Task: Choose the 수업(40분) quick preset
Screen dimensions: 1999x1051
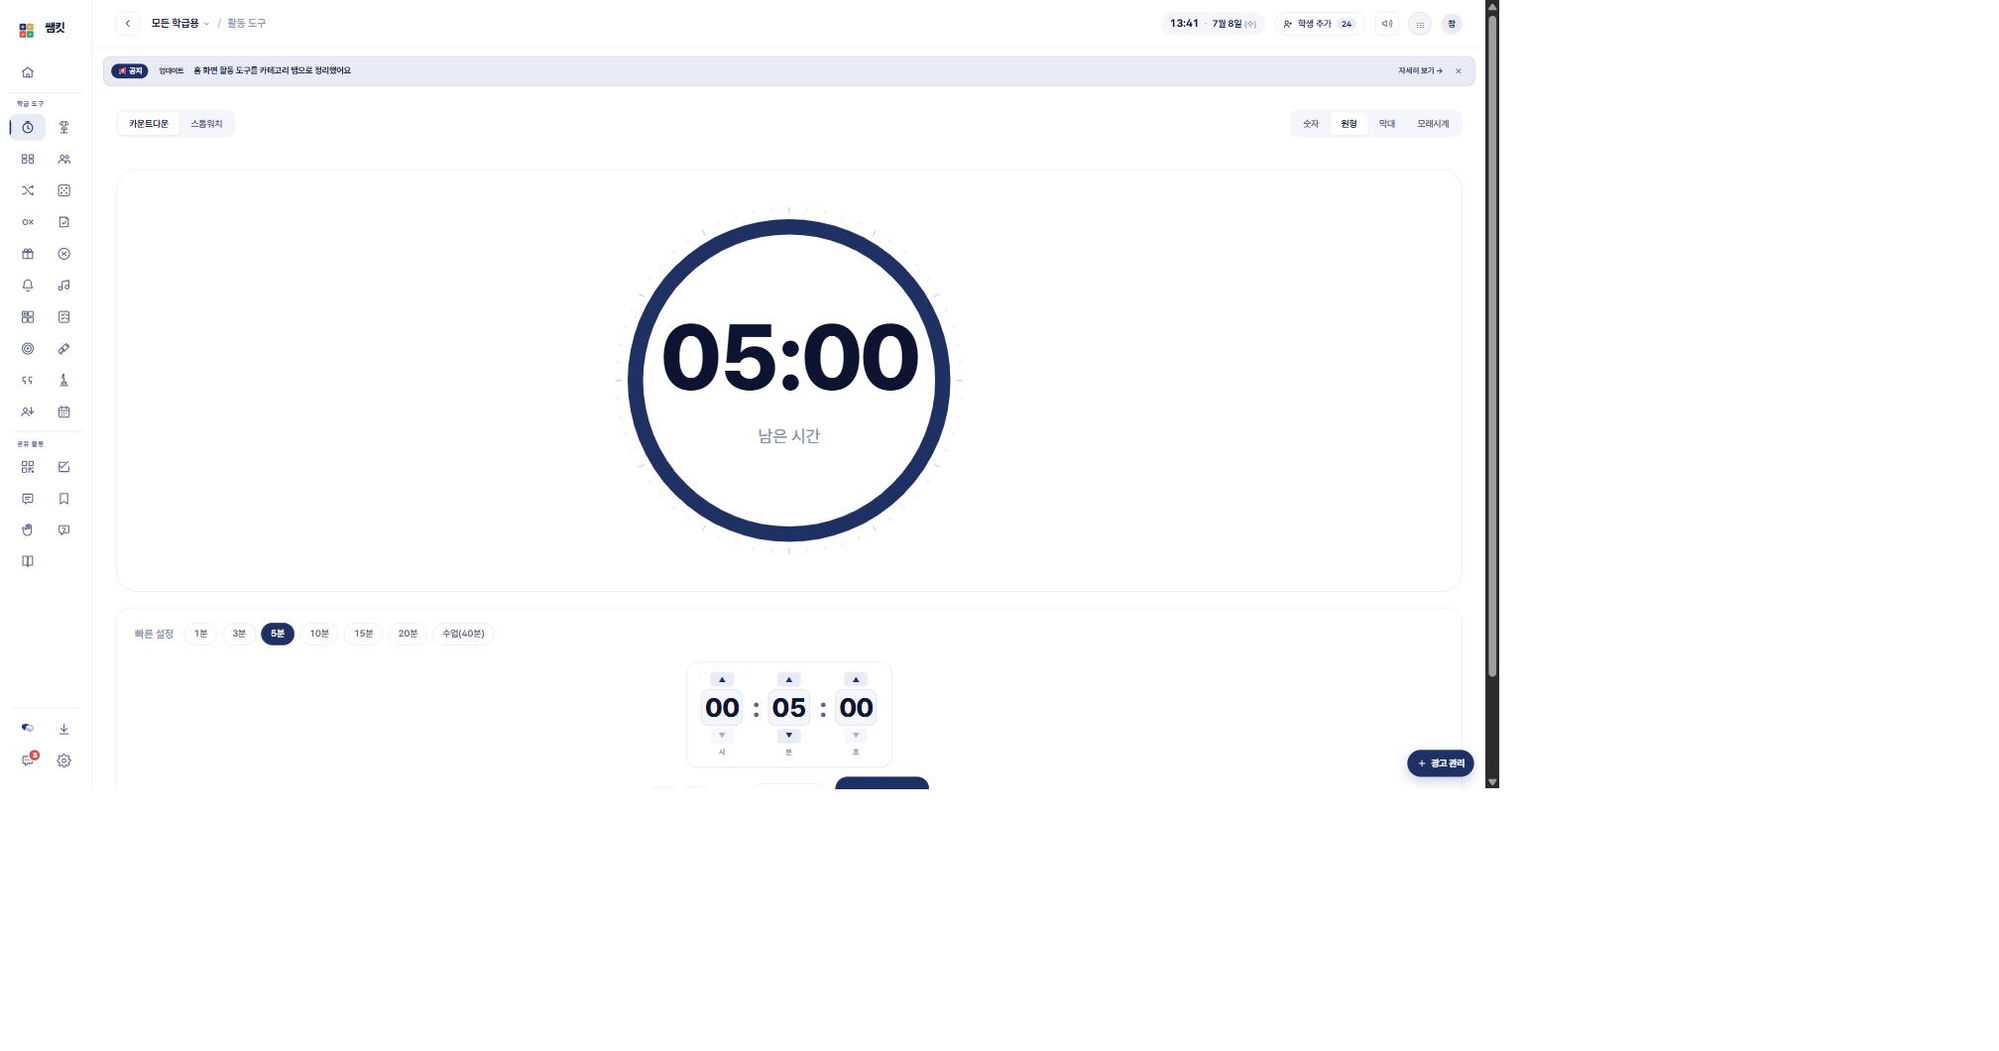Action: [x=464, y=634]
